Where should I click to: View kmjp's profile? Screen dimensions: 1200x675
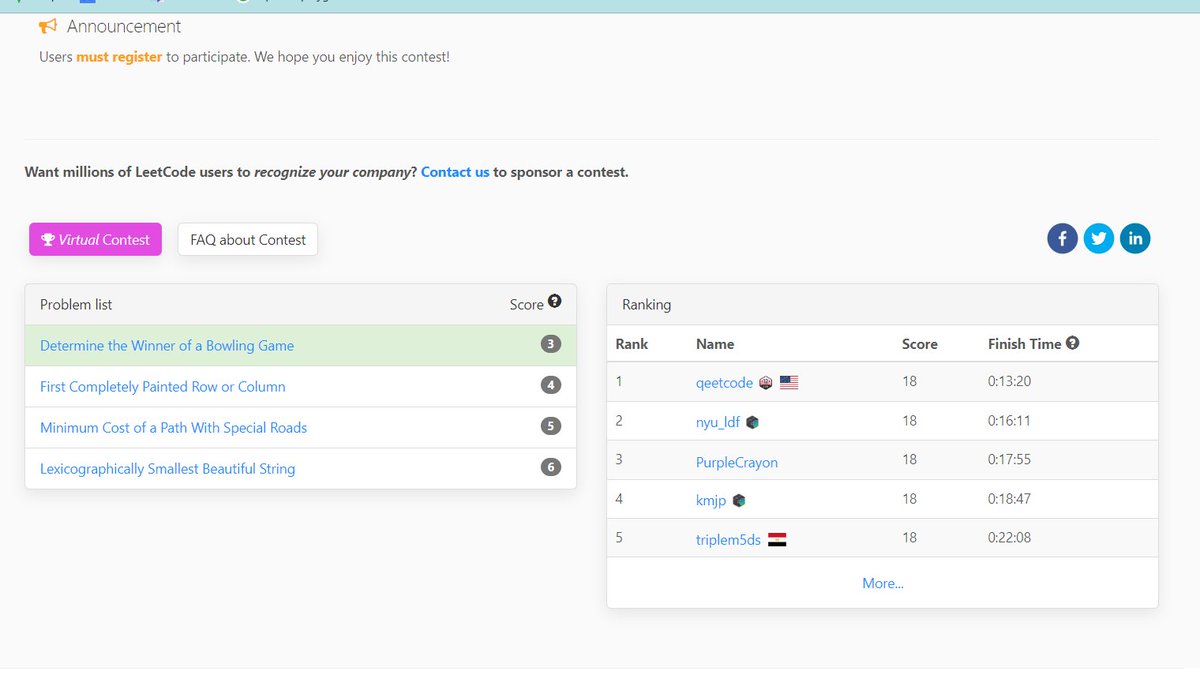point(711,500)
